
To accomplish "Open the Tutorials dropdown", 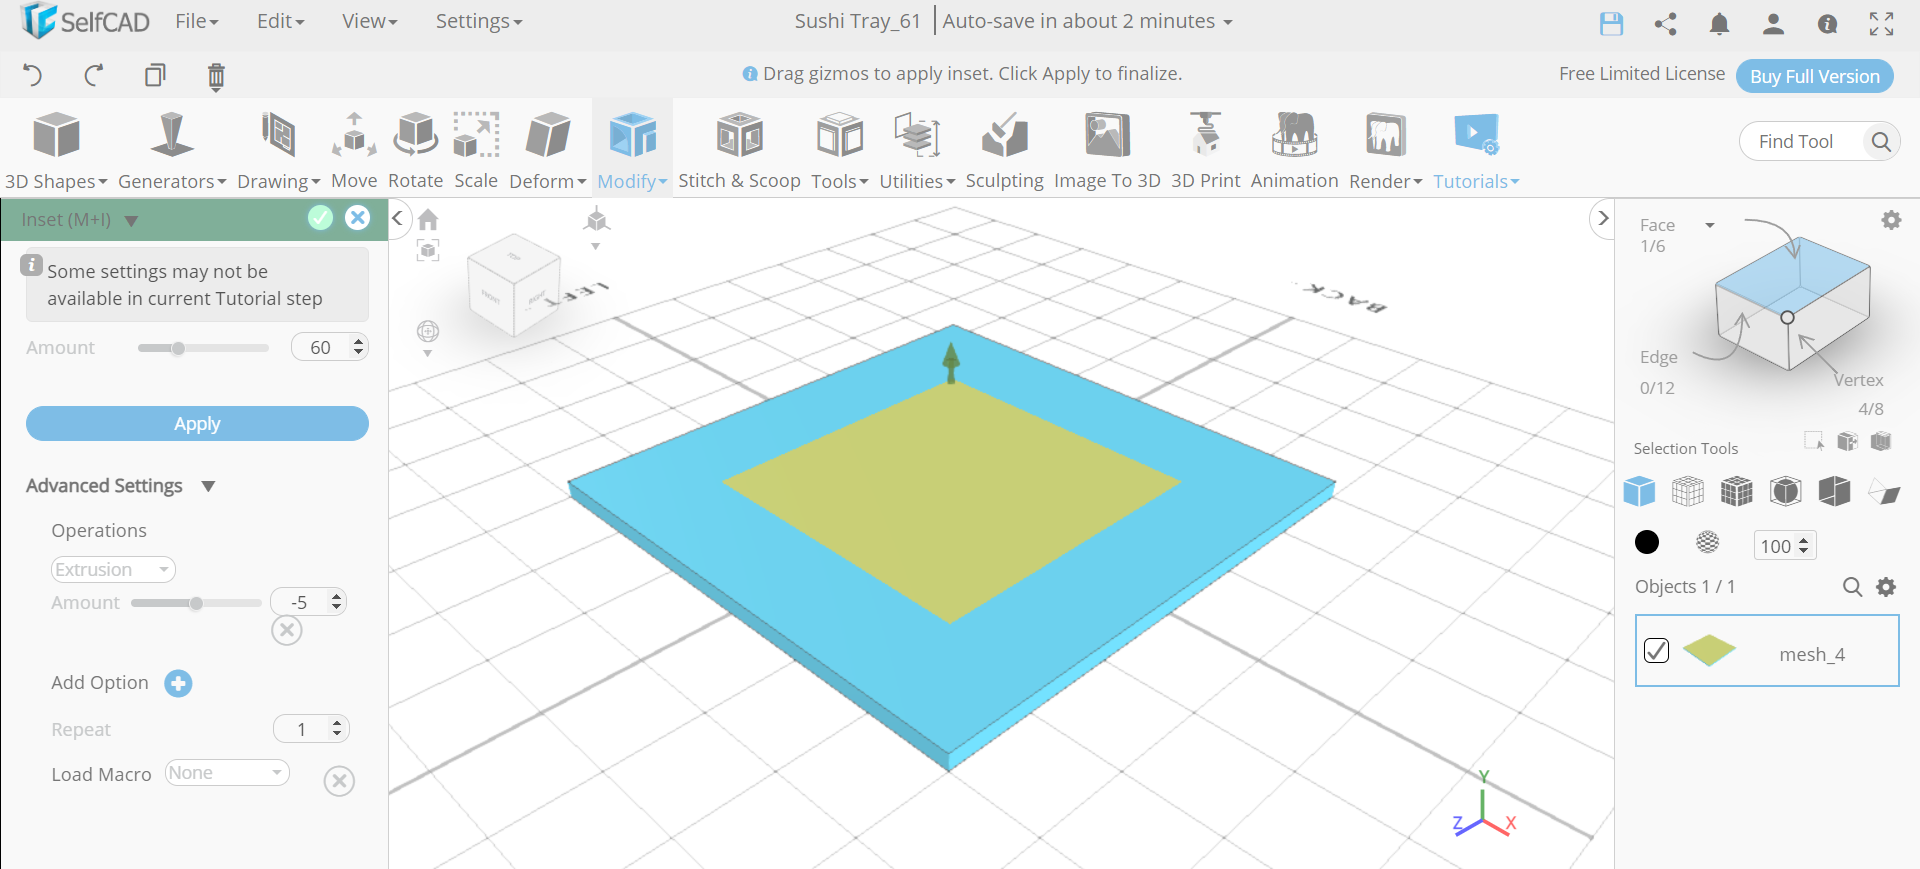I will coord(1476,150).
